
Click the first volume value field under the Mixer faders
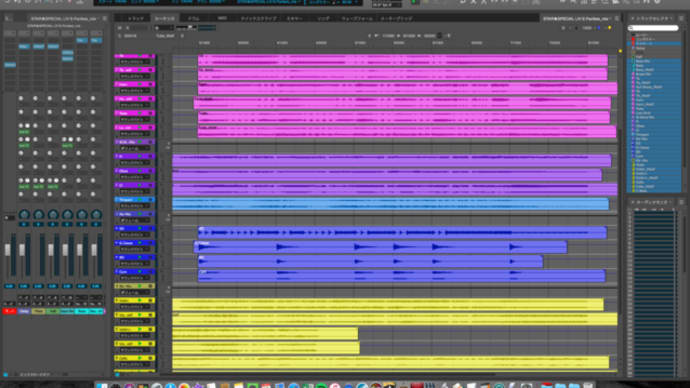pos(9,286)
